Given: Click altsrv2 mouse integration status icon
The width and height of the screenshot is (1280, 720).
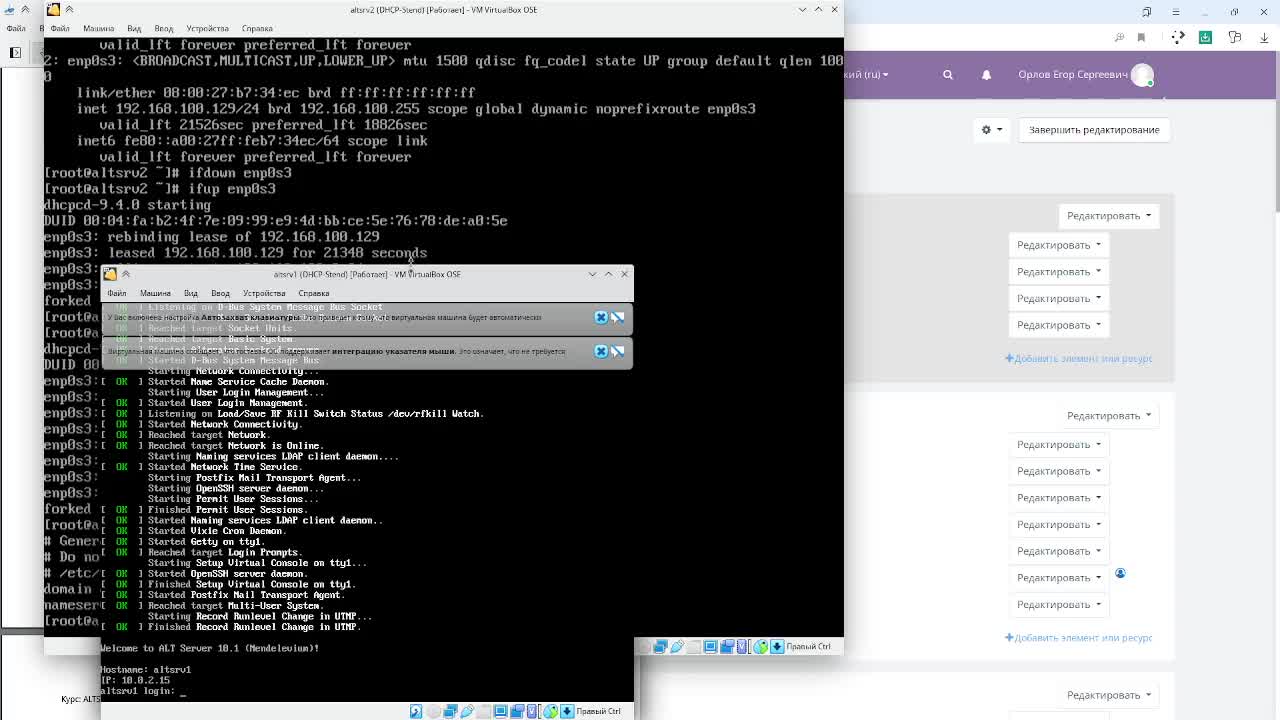Looking at the screenshot, I should tap(760, 646).
